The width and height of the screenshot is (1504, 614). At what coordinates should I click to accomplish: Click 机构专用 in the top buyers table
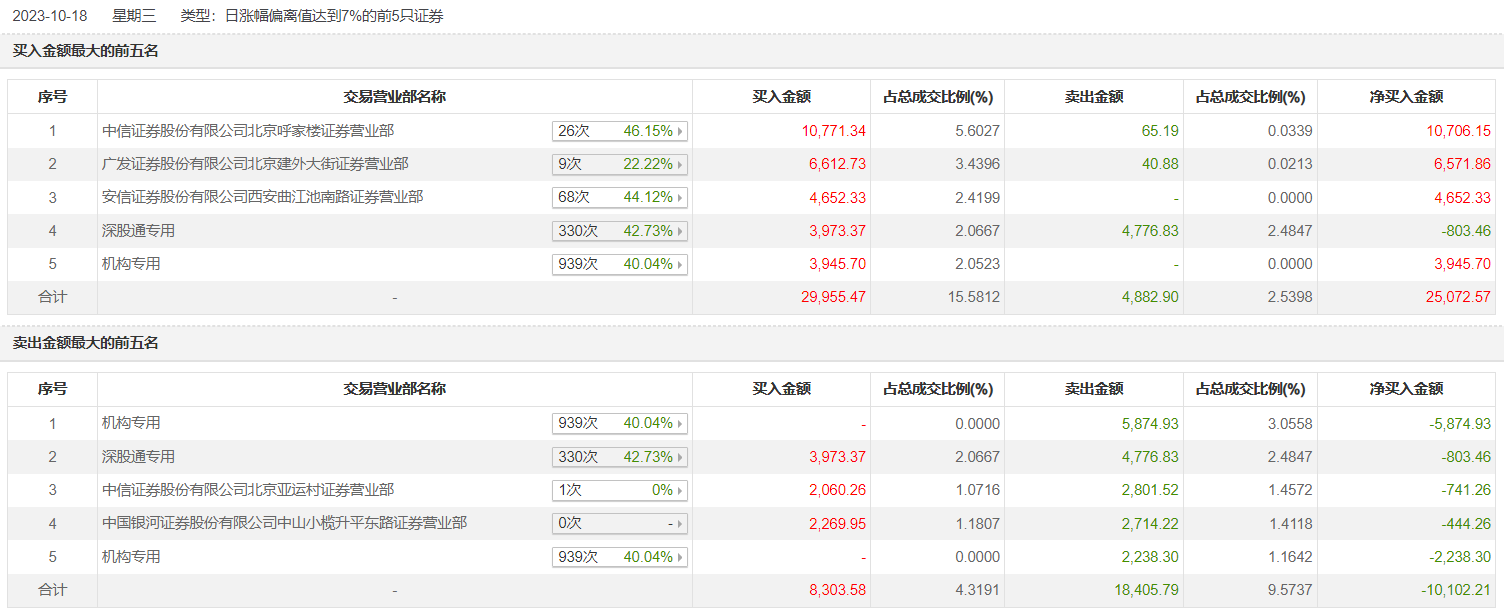131,264
